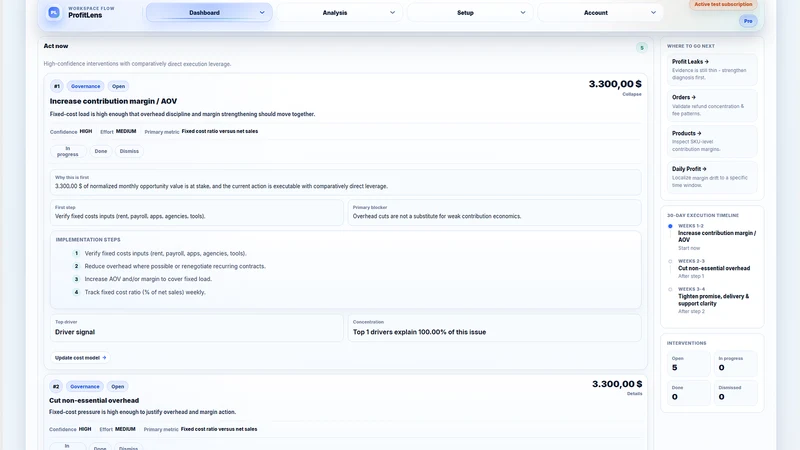Mark Cut non-essential overhead as Done
Screen dimensions: 800x450
coord(100,448)
